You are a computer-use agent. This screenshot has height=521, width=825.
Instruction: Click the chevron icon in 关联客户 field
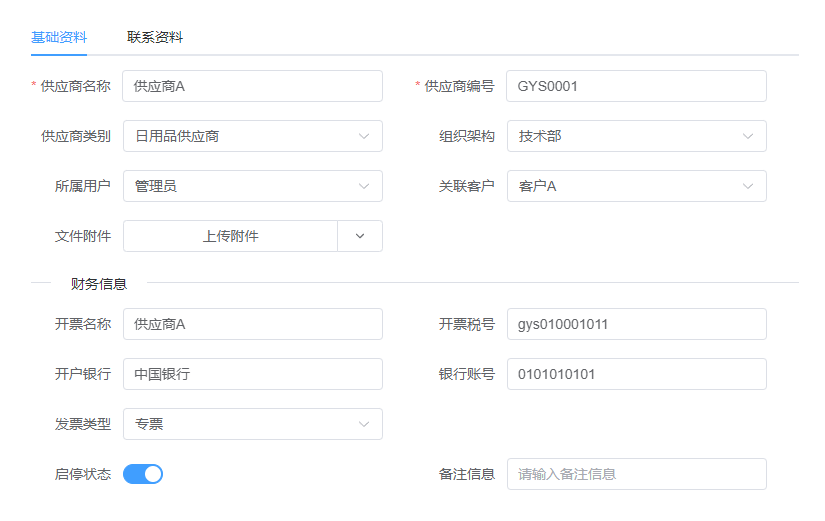click(x=748, y=186)
